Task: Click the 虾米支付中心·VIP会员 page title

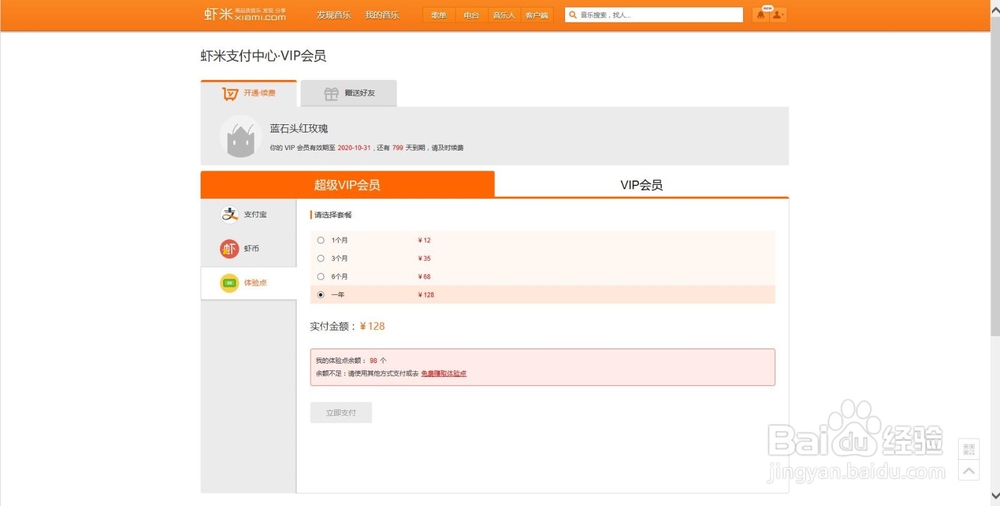Action: (x=263, y=56)
